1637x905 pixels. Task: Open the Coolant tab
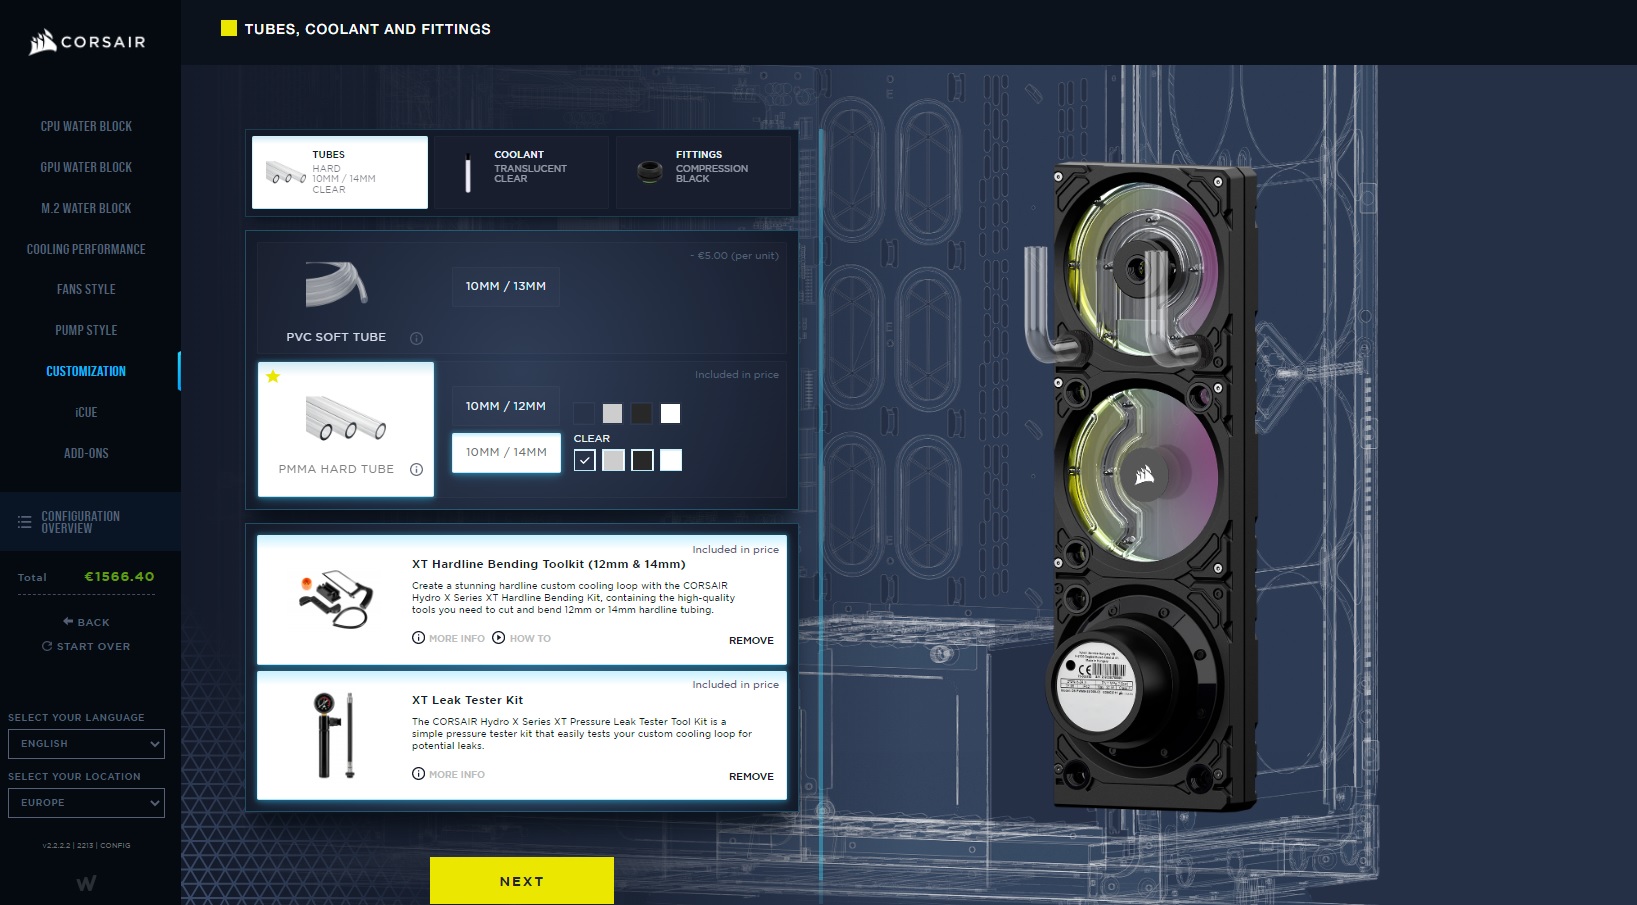(x=521, y=172)
